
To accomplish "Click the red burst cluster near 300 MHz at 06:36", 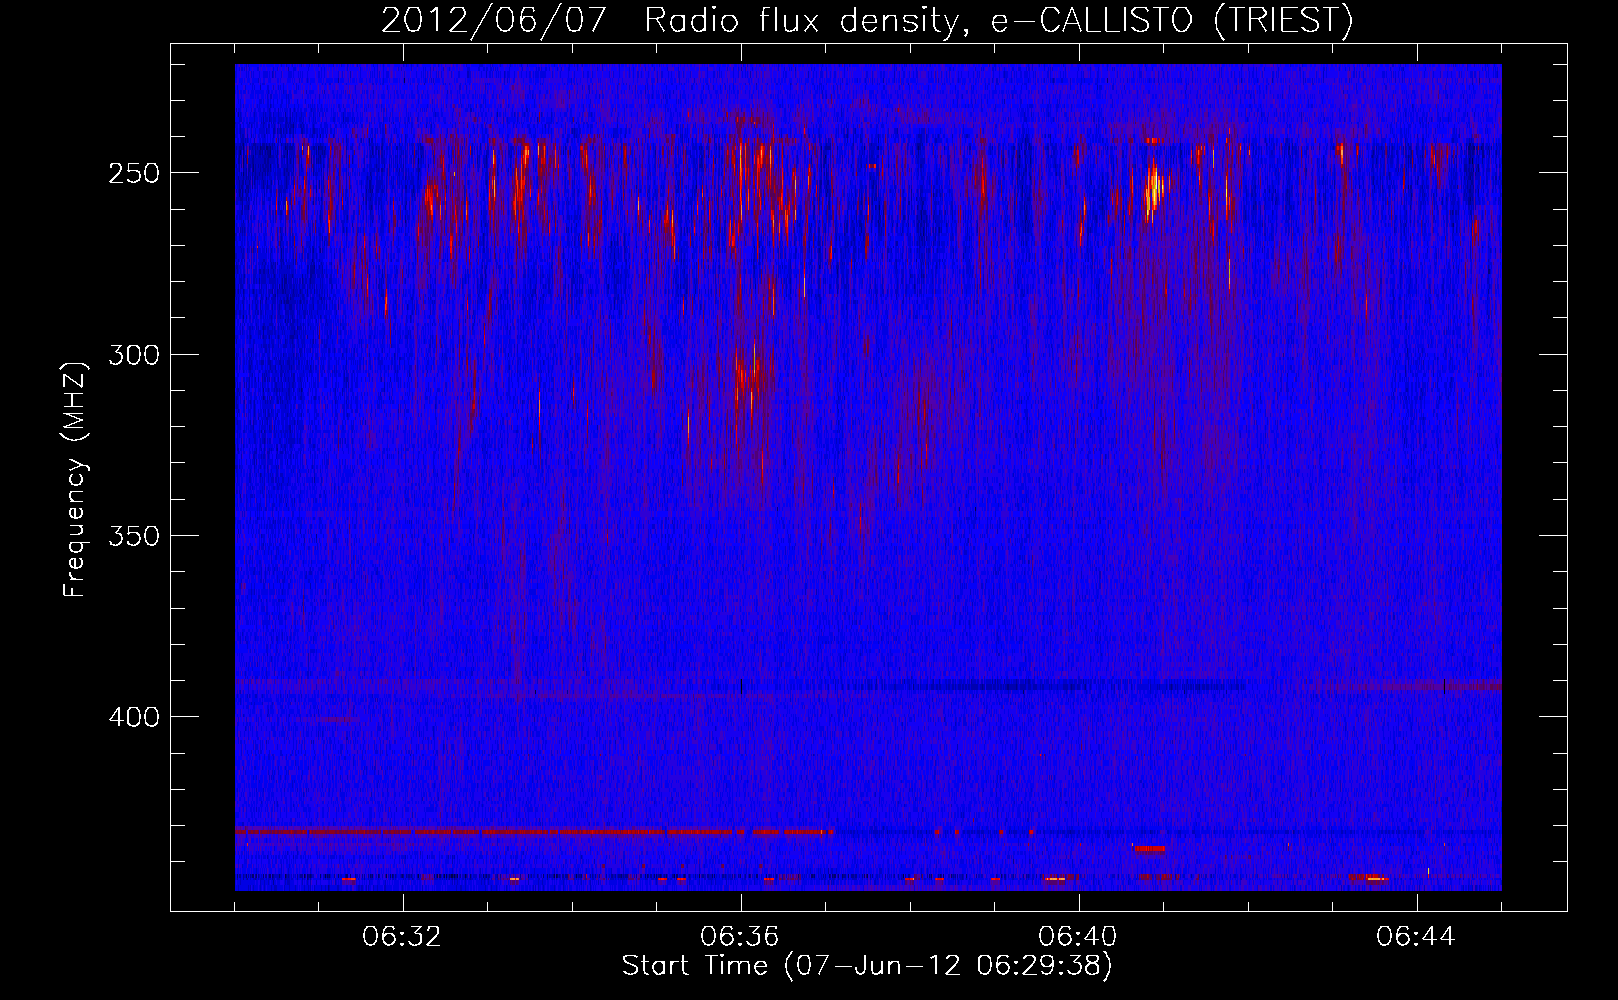I will click(749, 372).
